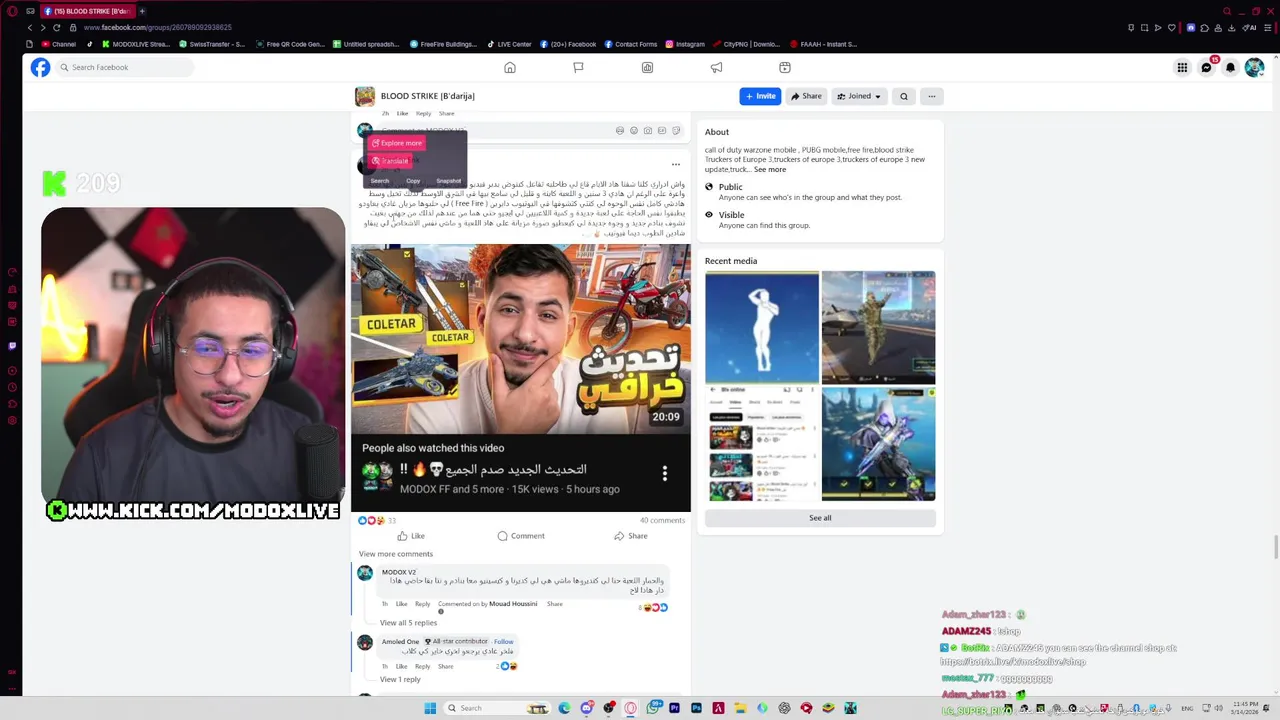Open WhatsApp from the taskbar
The height and width of the screenshot is (720, 1280).
(652, 708)
